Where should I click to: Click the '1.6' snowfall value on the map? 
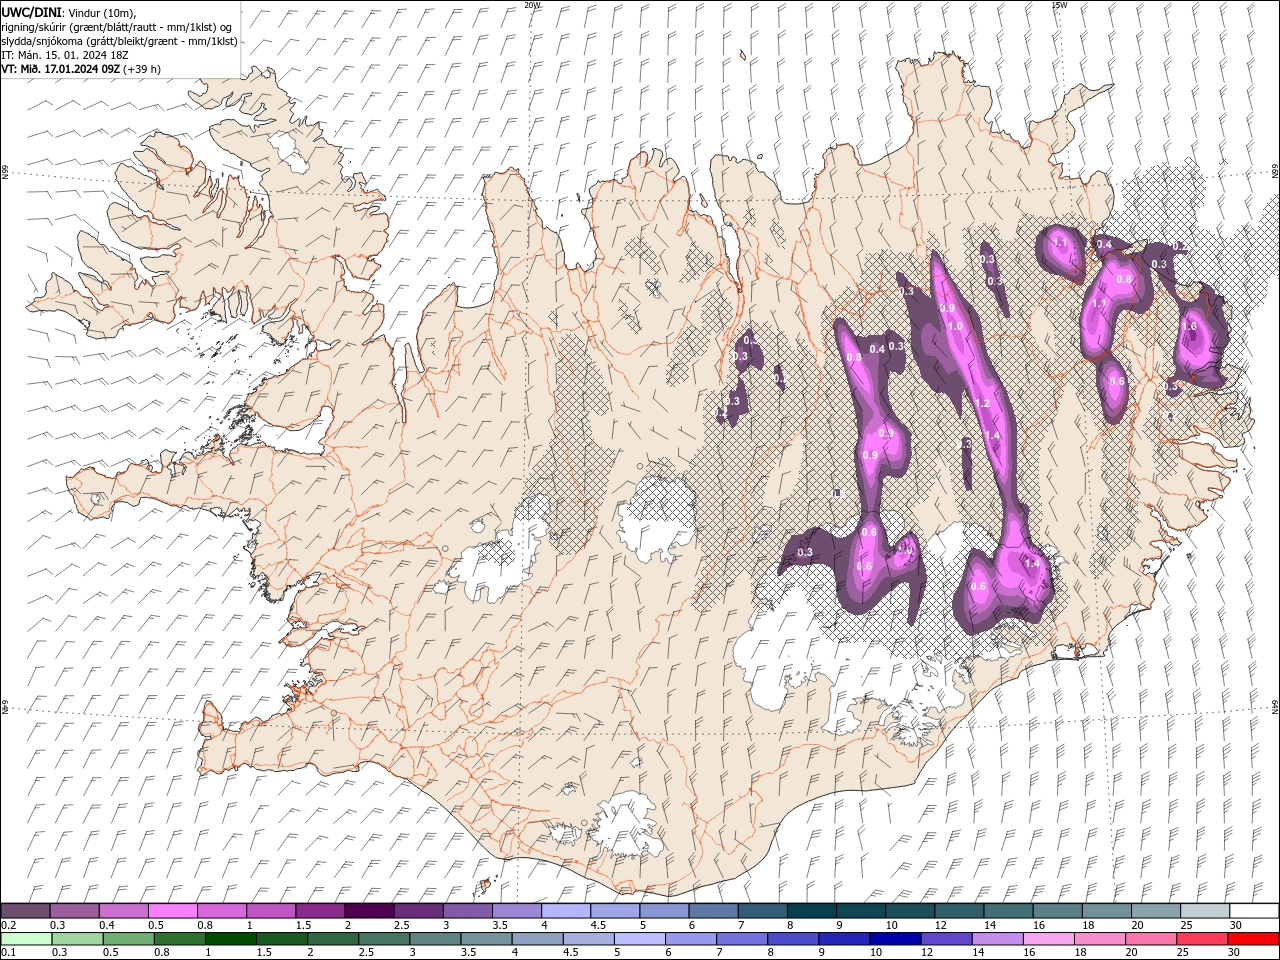(x=1190, y=326)
